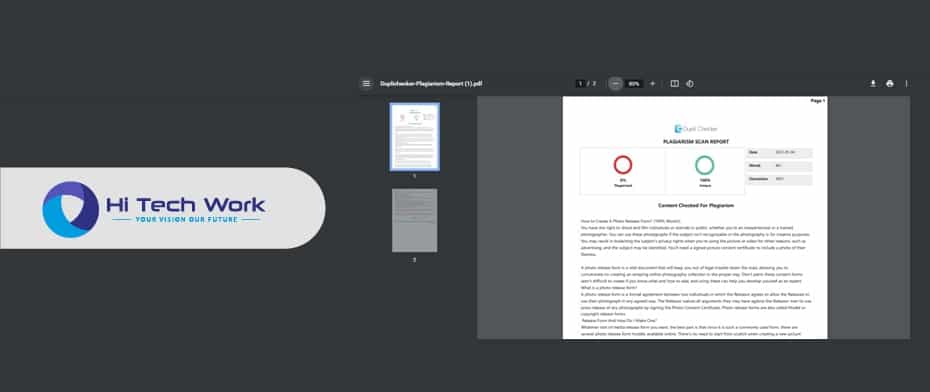Toggle the PDF sidebar menu icon
930x392 pixels.
pos(366,84)
